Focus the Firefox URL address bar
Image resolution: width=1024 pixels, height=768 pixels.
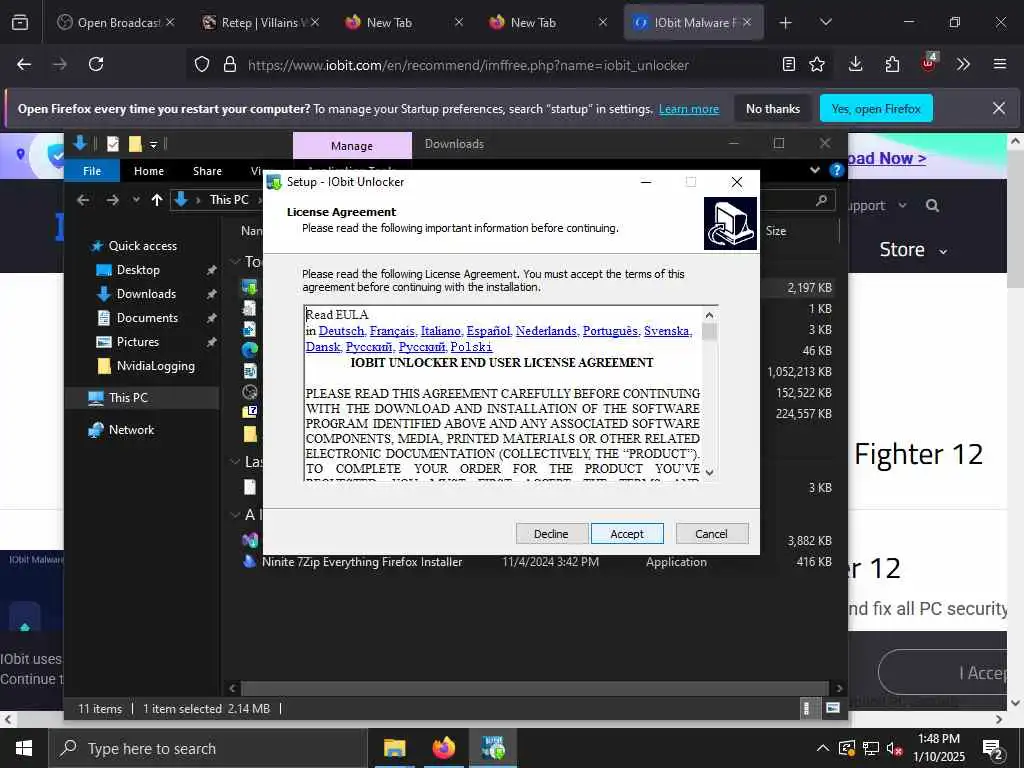(468, 65)
